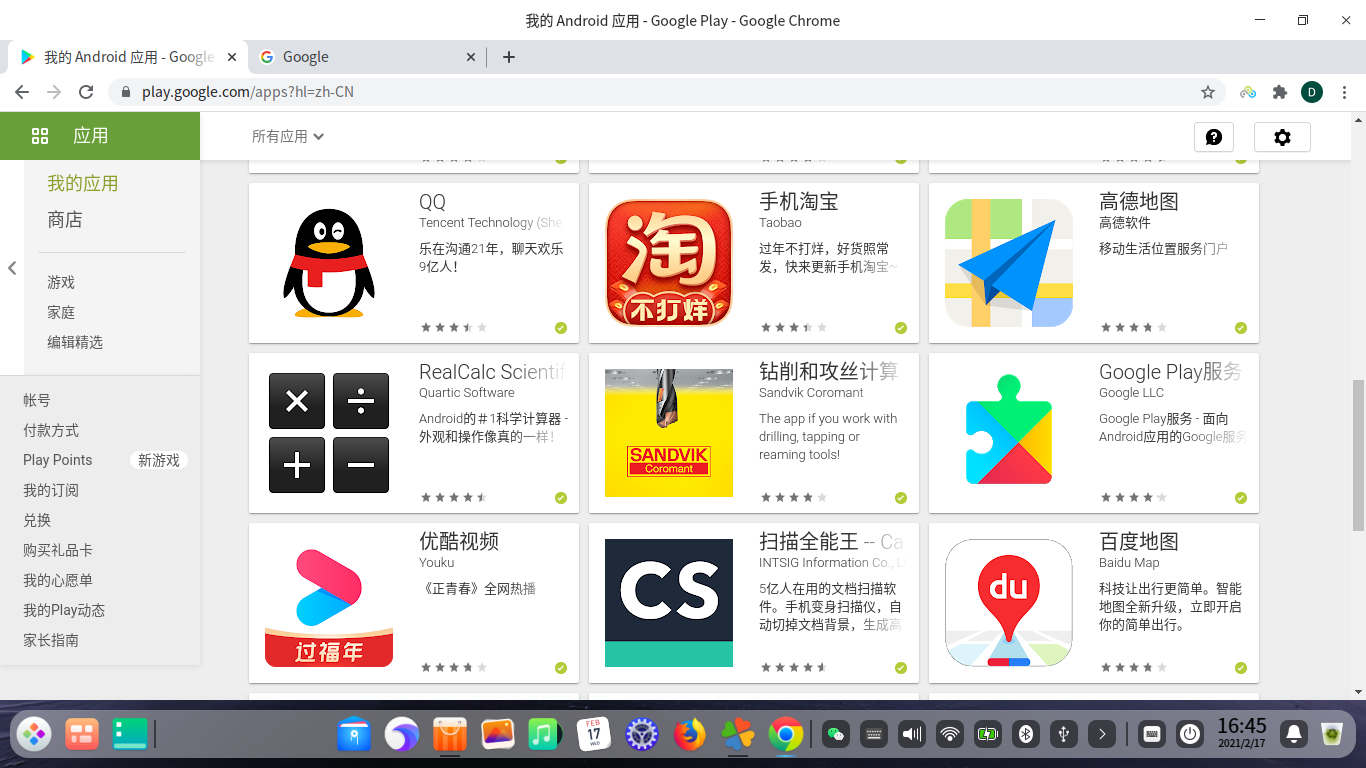Open 付款方式 in the sidebar
The height and width of the screenshot is (768, 1366).
coord(51,430)
